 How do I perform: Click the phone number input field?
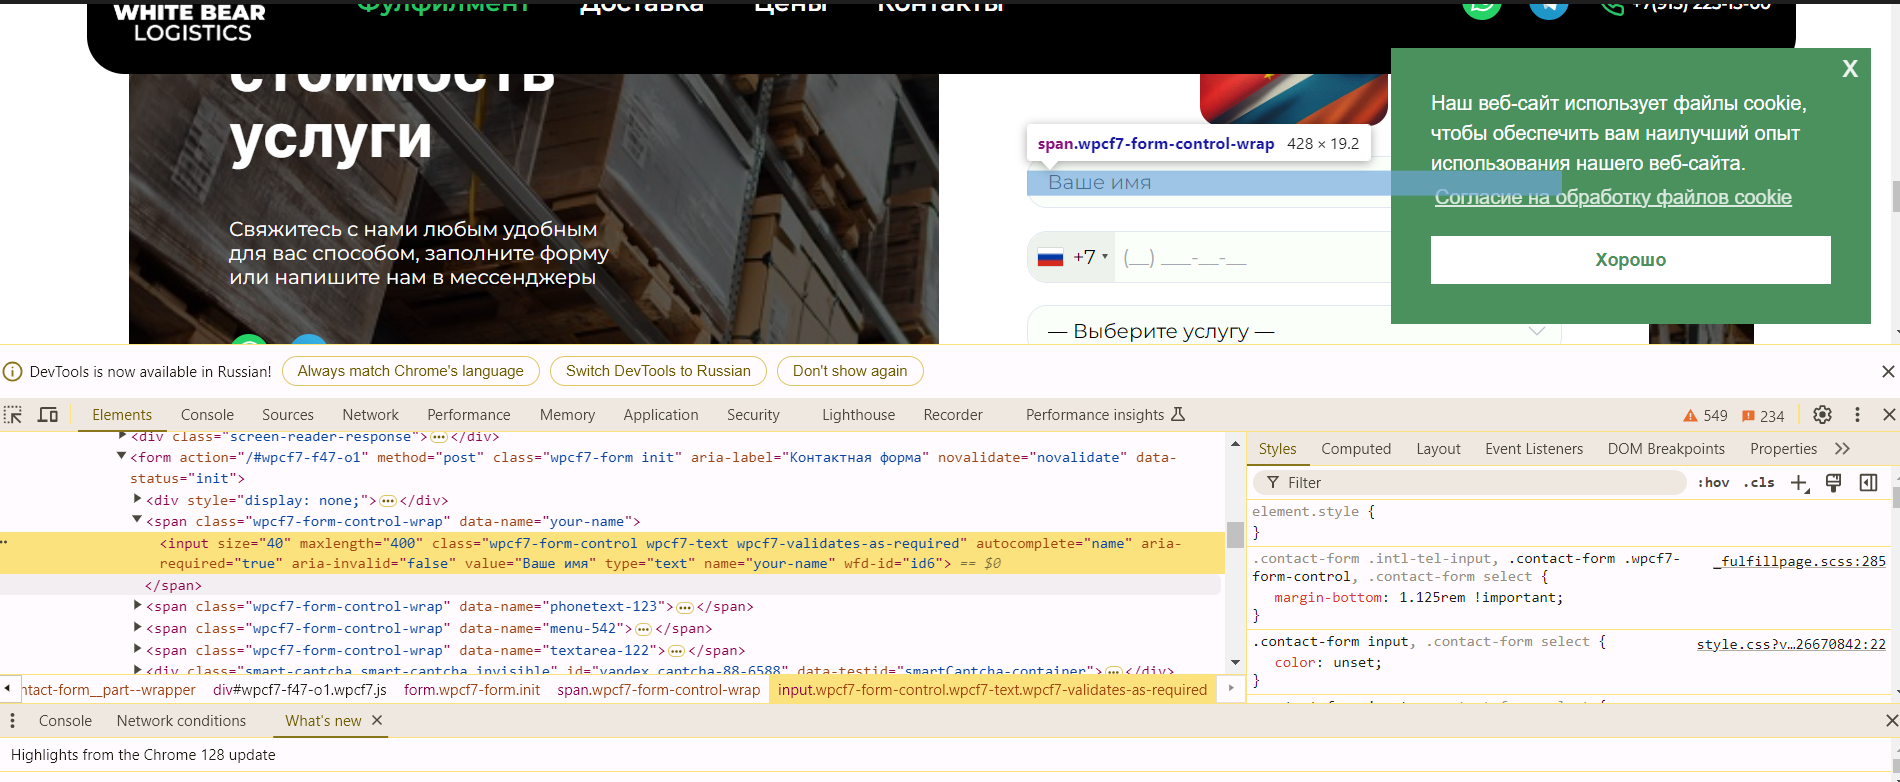[1255, 258]
